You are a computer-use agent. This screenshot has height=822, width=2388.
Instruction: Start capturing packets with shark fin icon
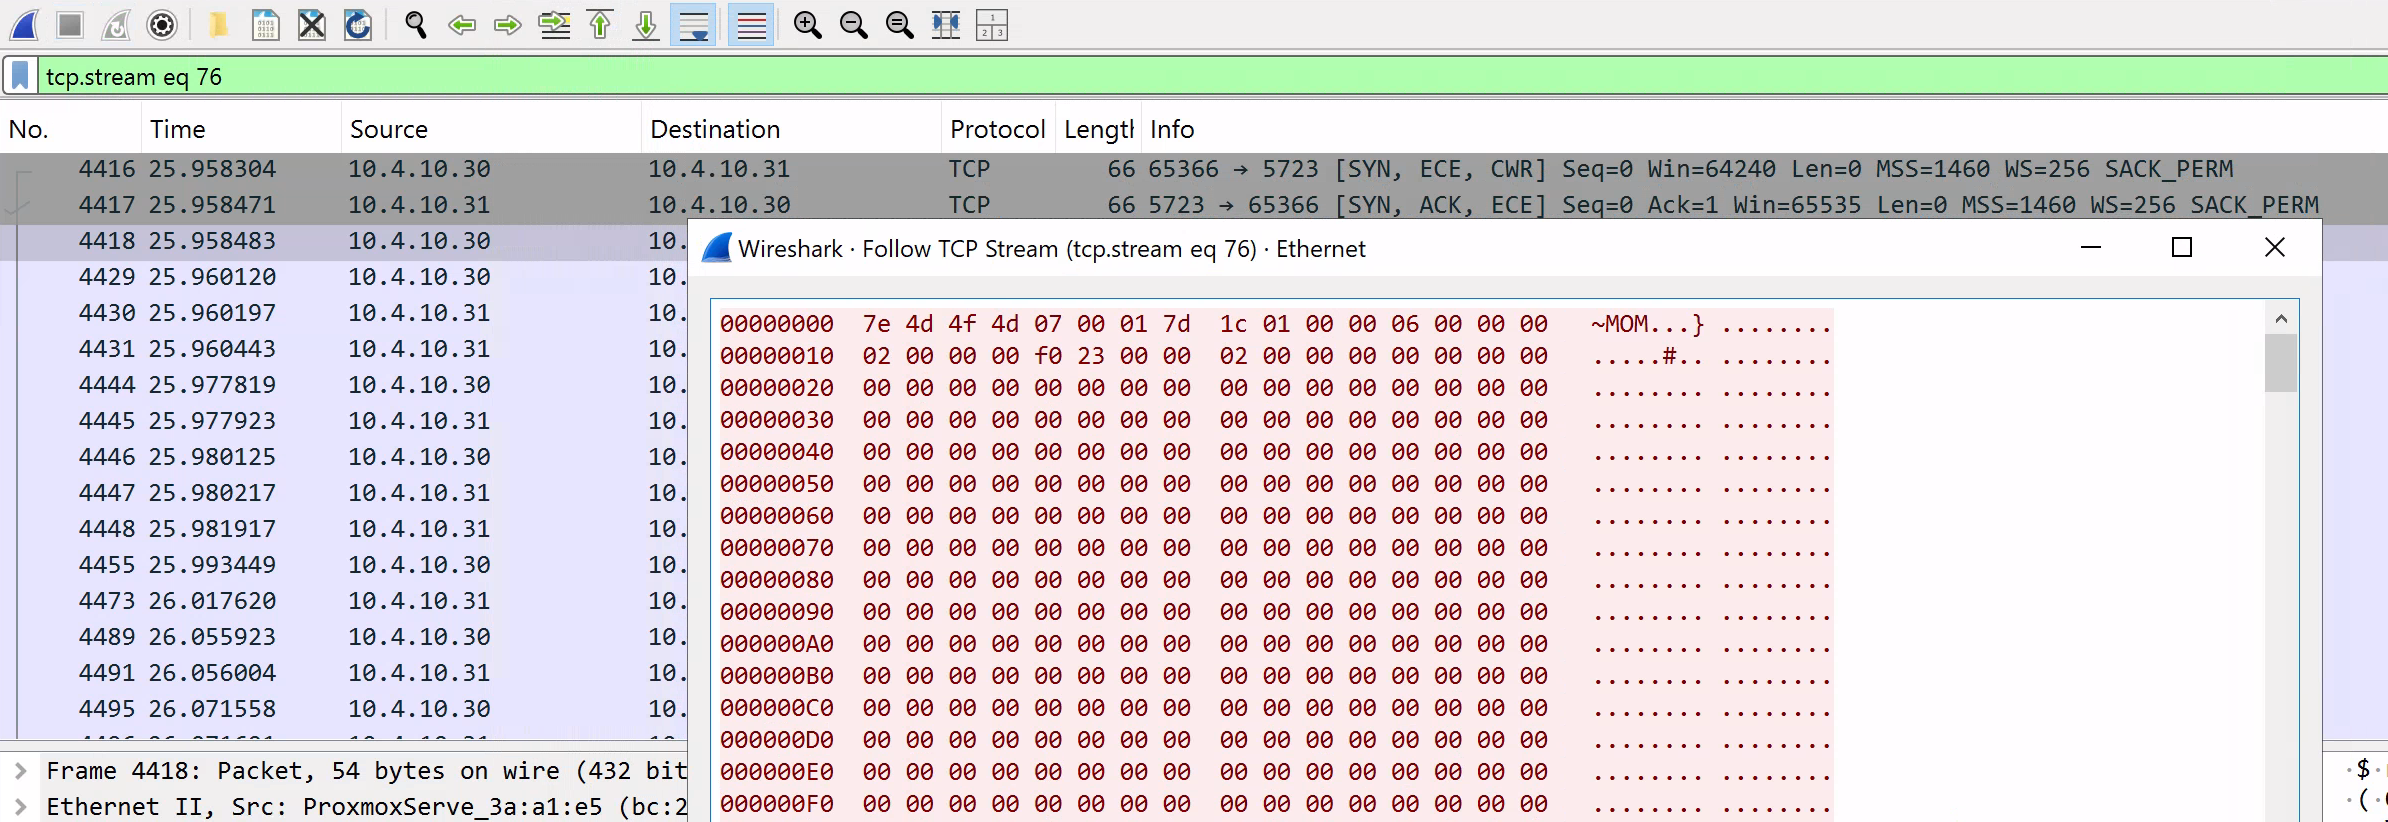25,25
